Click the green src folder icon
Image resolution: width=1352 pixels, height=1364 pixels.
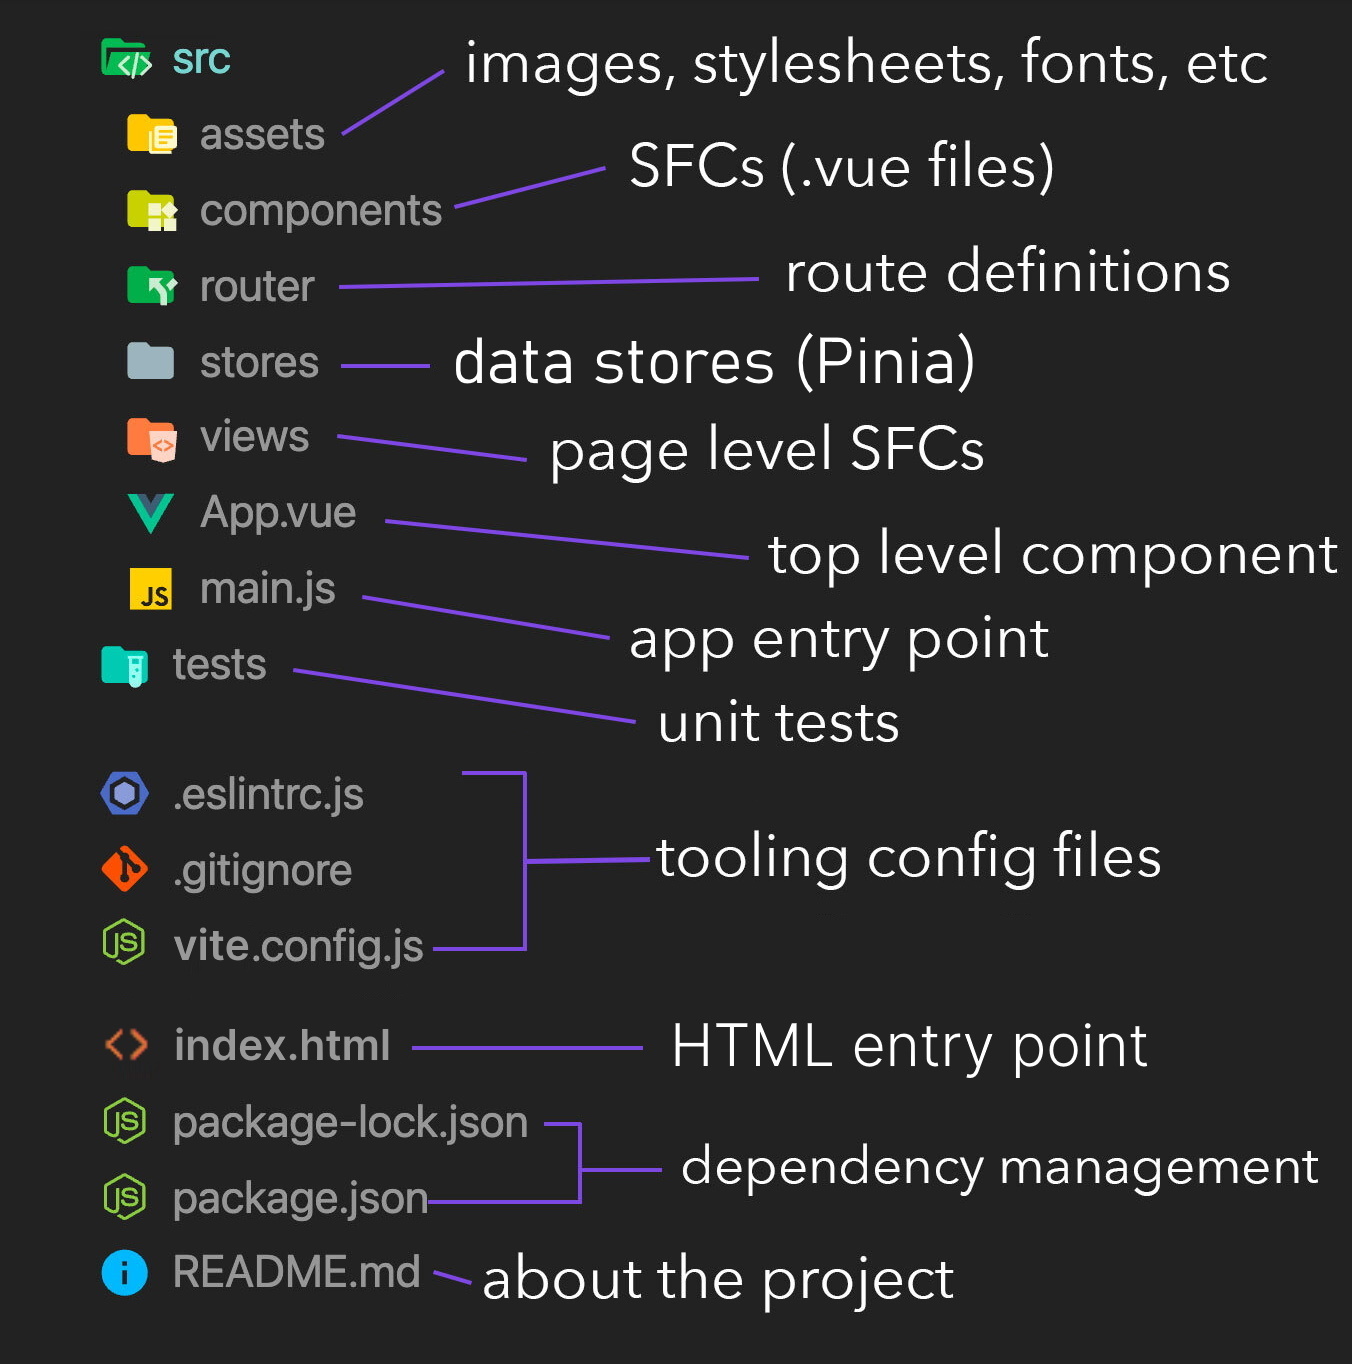point(126,58)
